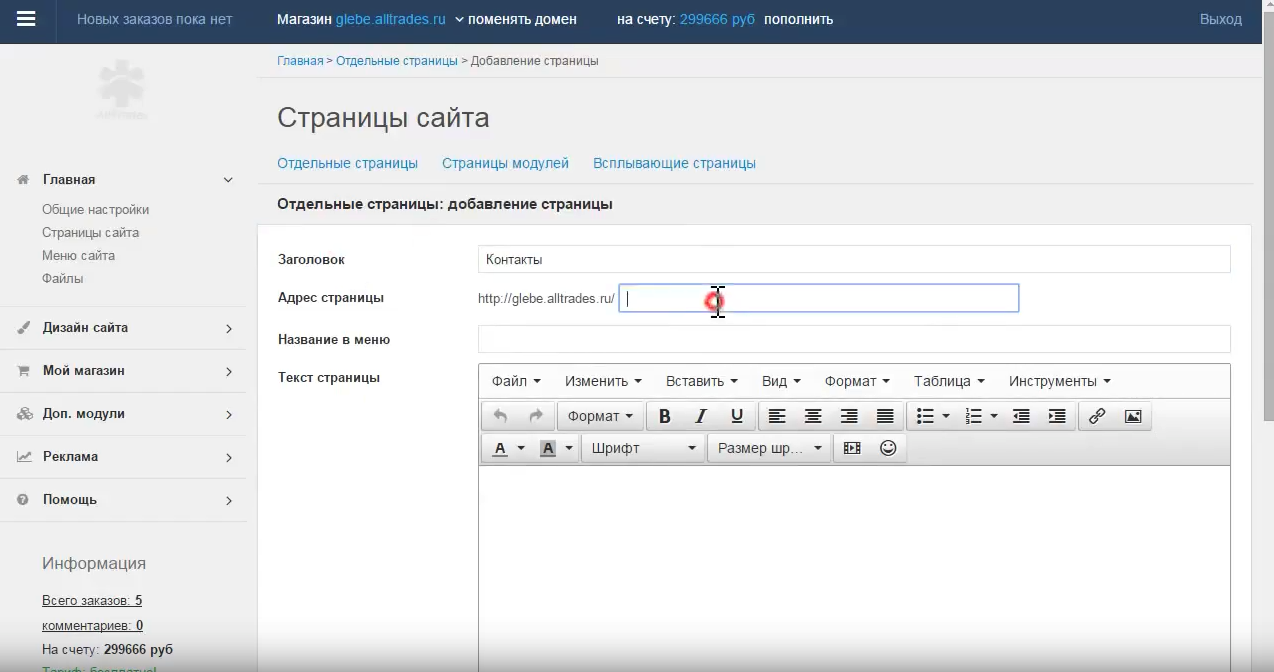
Task: Insert an image via the picture icon
Action: click(1133, 417)
